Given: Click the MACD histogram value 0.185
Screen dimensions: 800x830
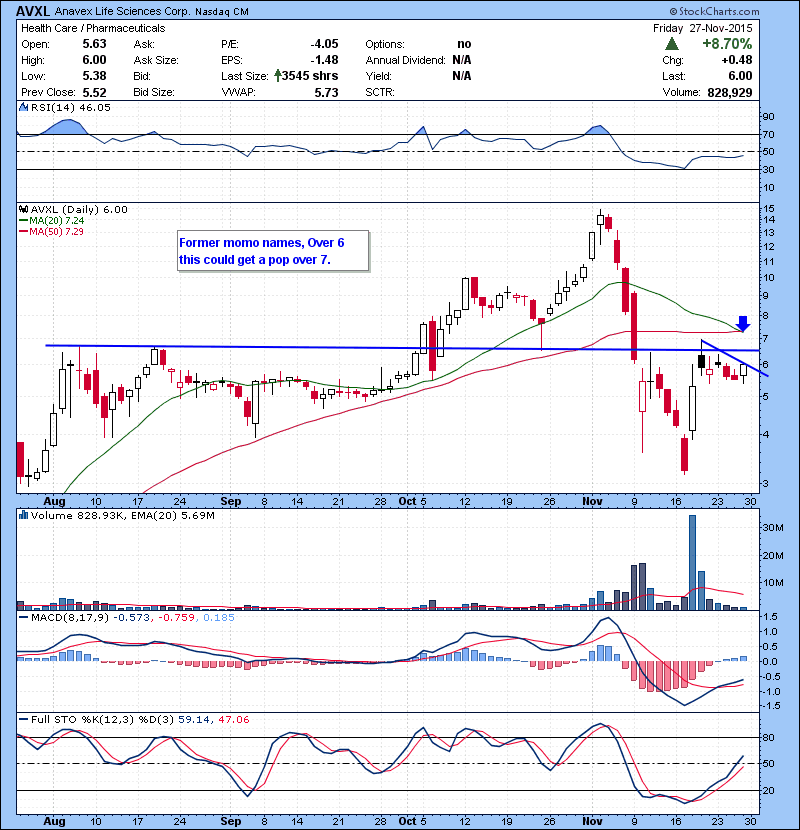Looking at the screenshot, I should point(218,617).
